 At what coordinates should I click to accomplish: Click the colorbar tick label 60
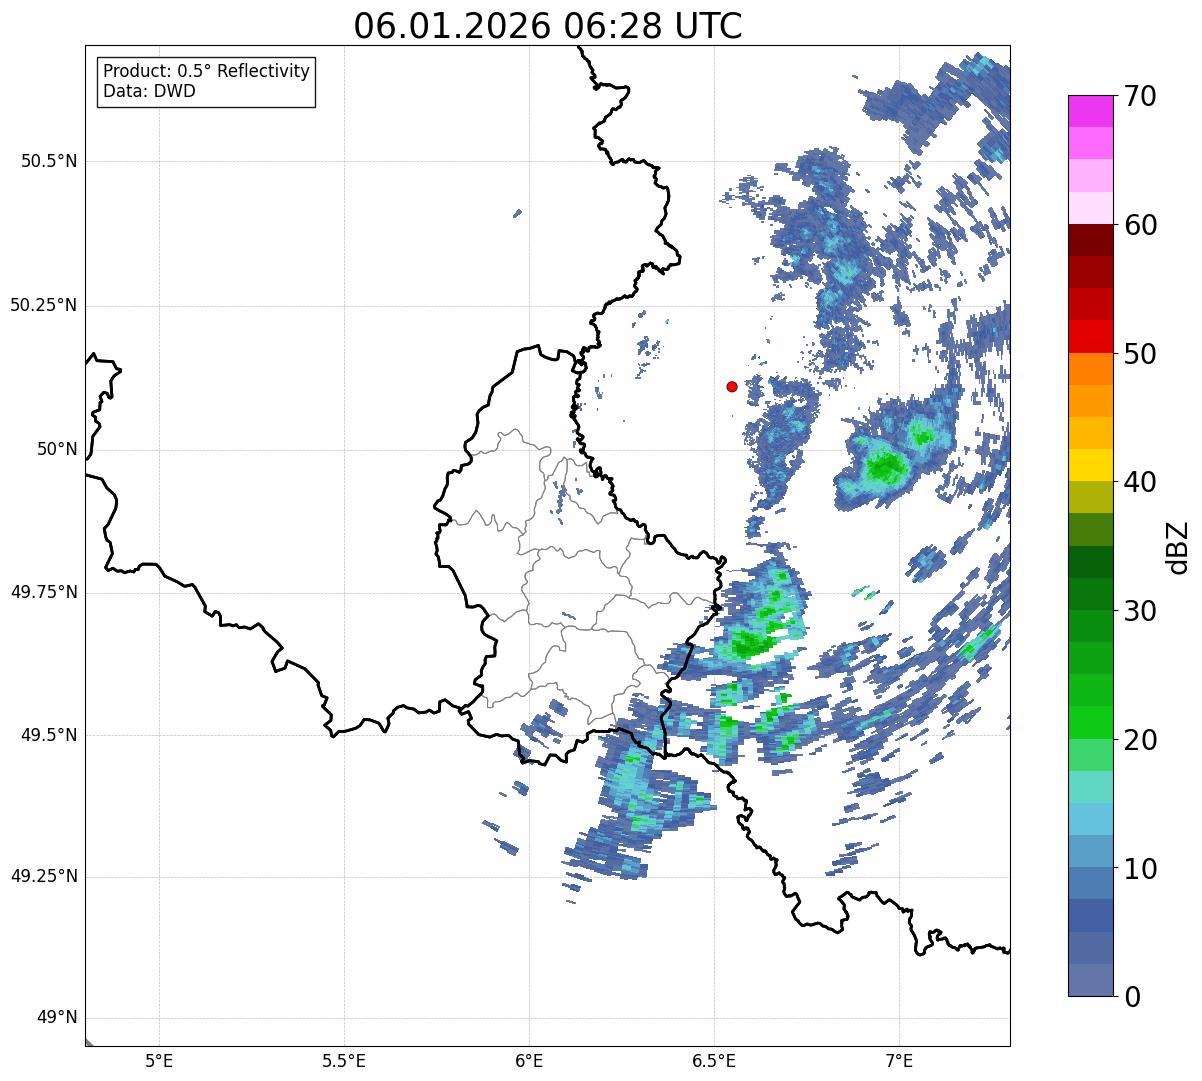[1140, 225]
